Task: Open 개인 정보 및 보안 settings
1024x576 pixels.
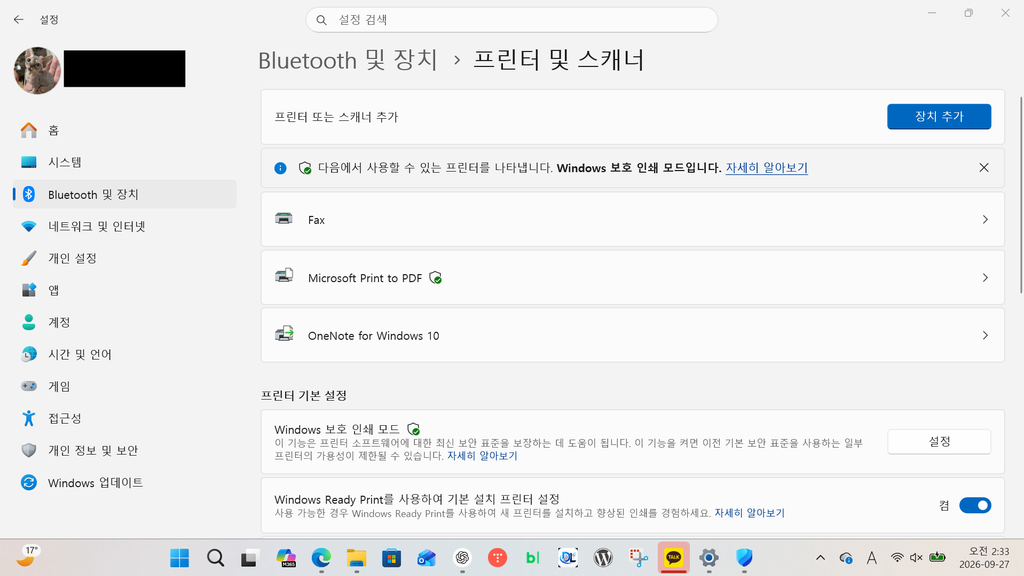Action: click(124, 451)
